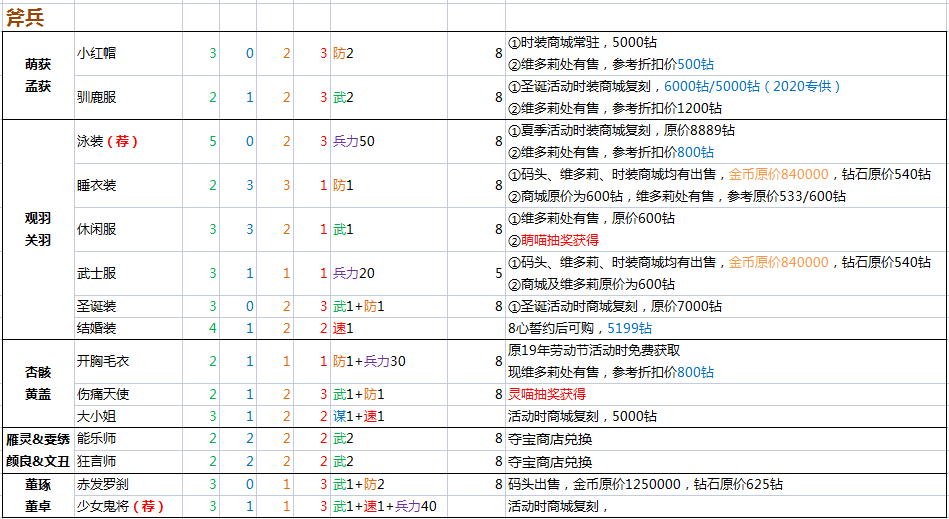This screenshot has width=949, height=519.
Task: Click the 小红帽 costume name cell
Action: coord(128,53)
